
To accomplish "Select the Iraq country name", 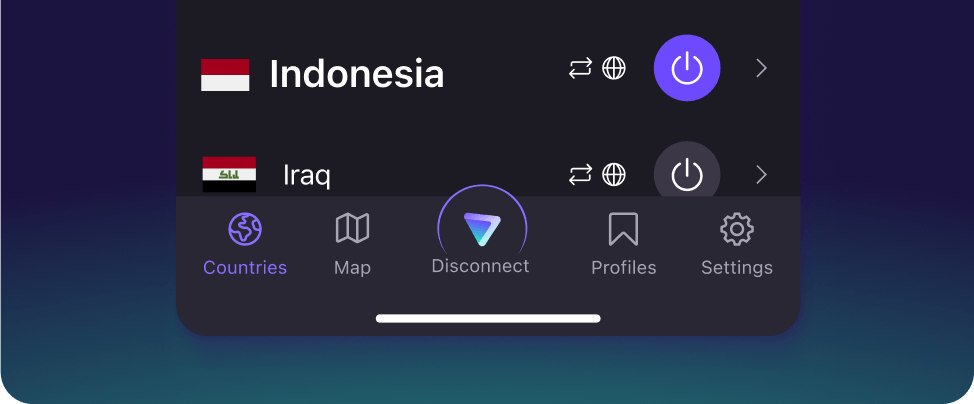I will point(307,176).
